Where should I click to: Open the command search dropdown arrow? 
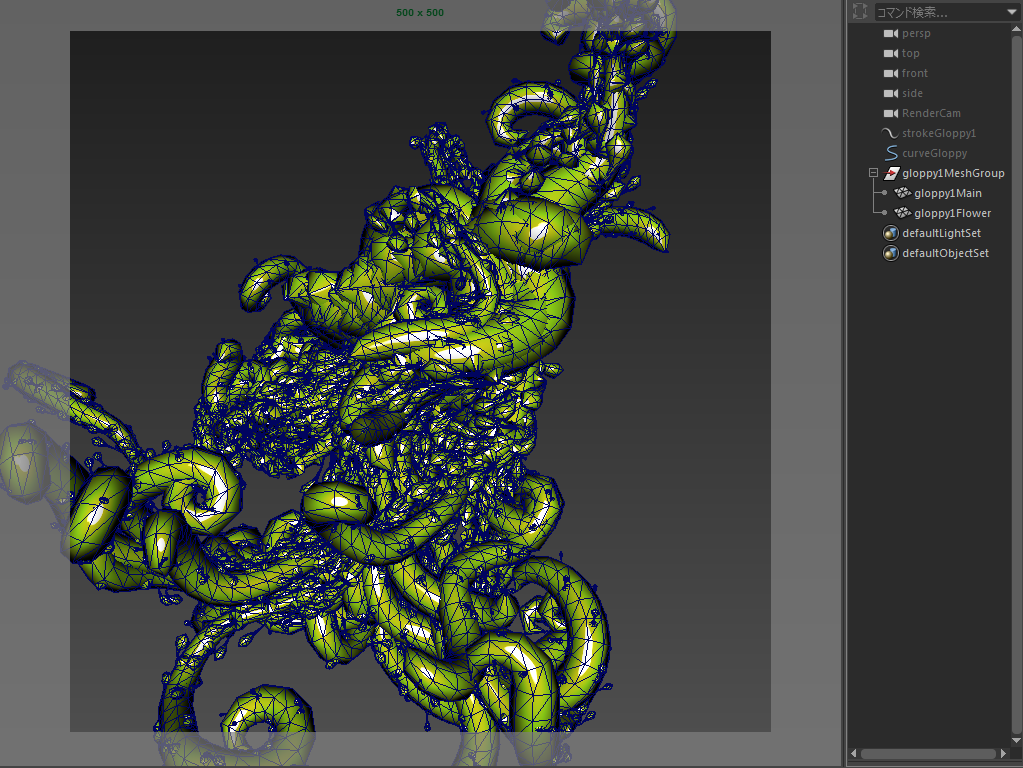pos(1012,12)
